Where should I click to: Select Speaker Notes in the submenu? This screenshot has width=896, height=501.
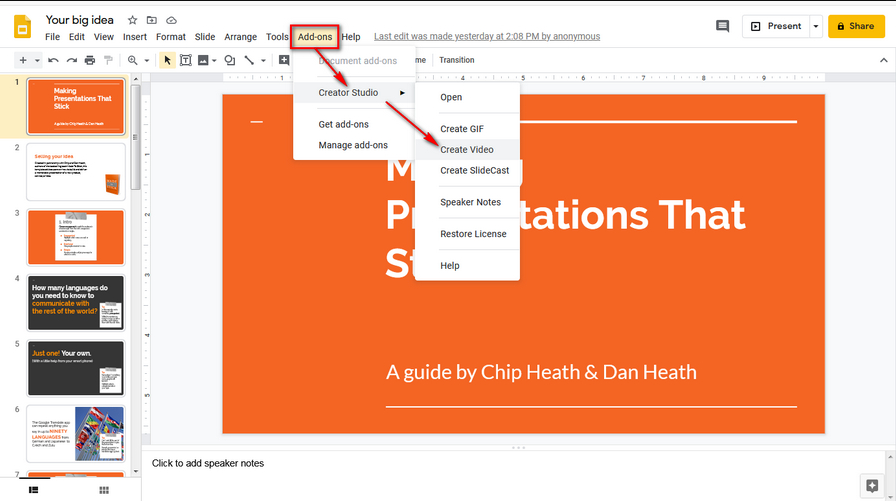click(x=467, y=202)
